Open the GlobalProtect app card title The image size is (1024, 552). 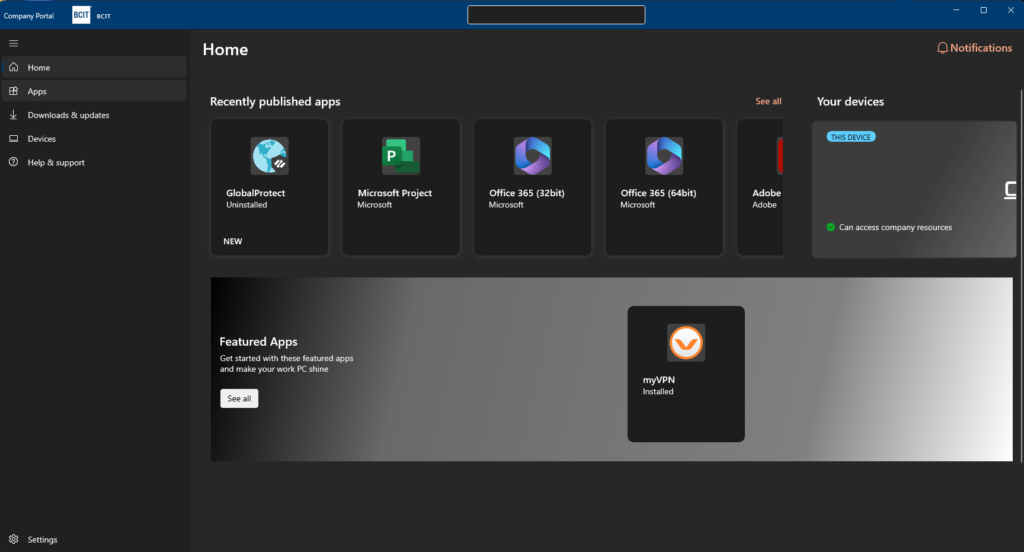pyautogui.click(x=255, y=193)
